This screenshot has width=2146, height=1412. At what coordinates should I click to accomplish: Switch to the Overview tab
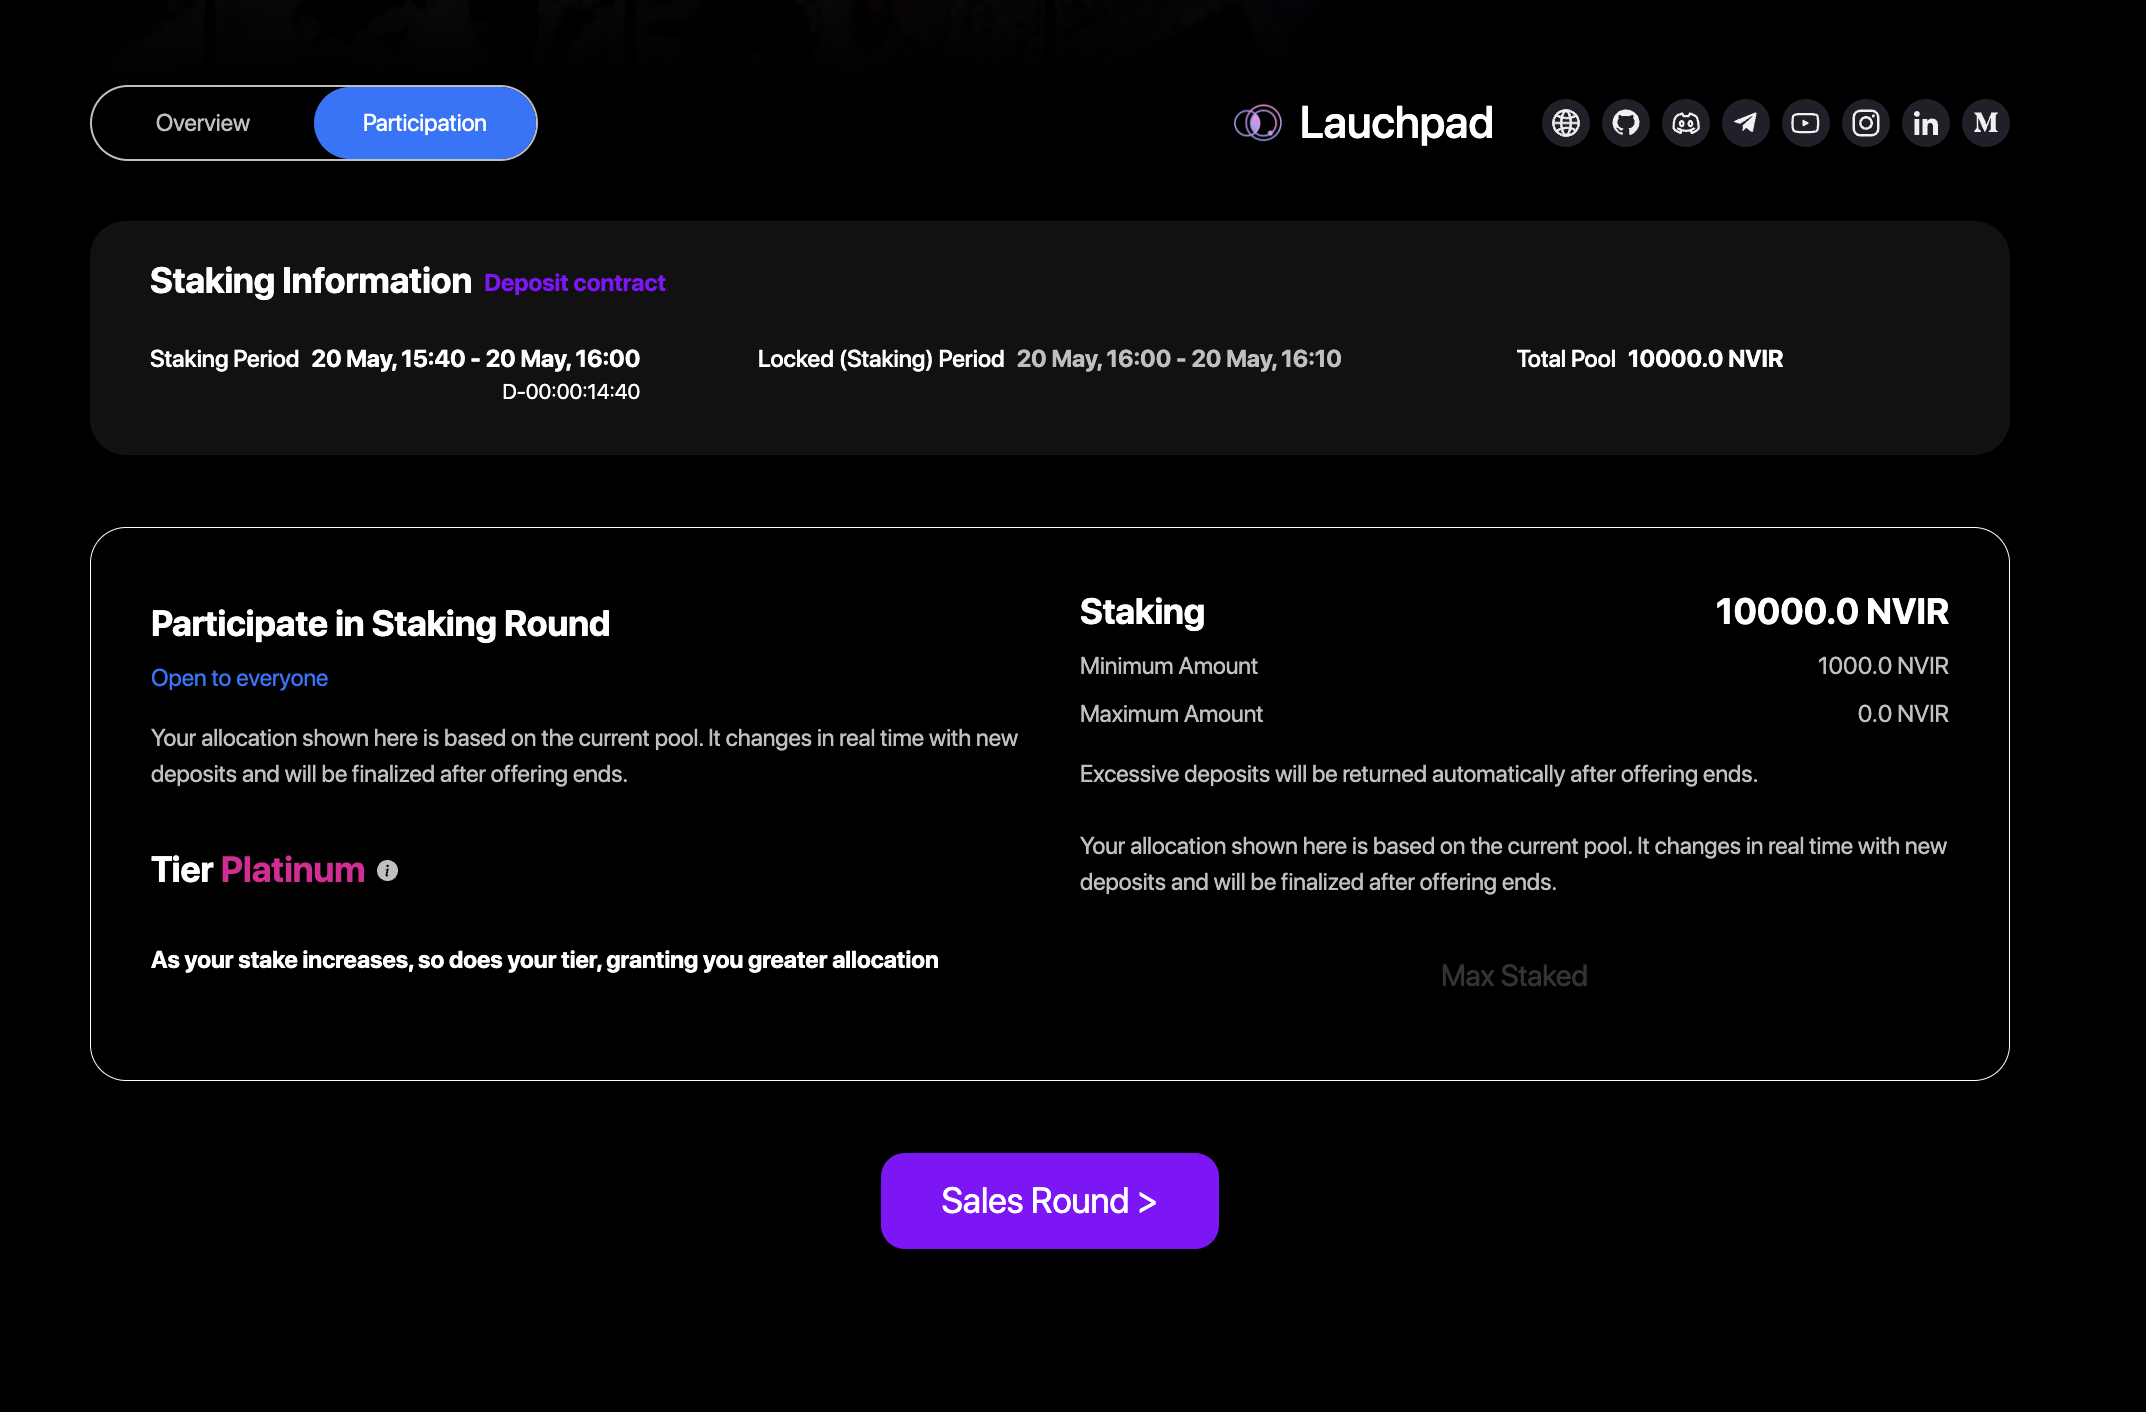203,123
